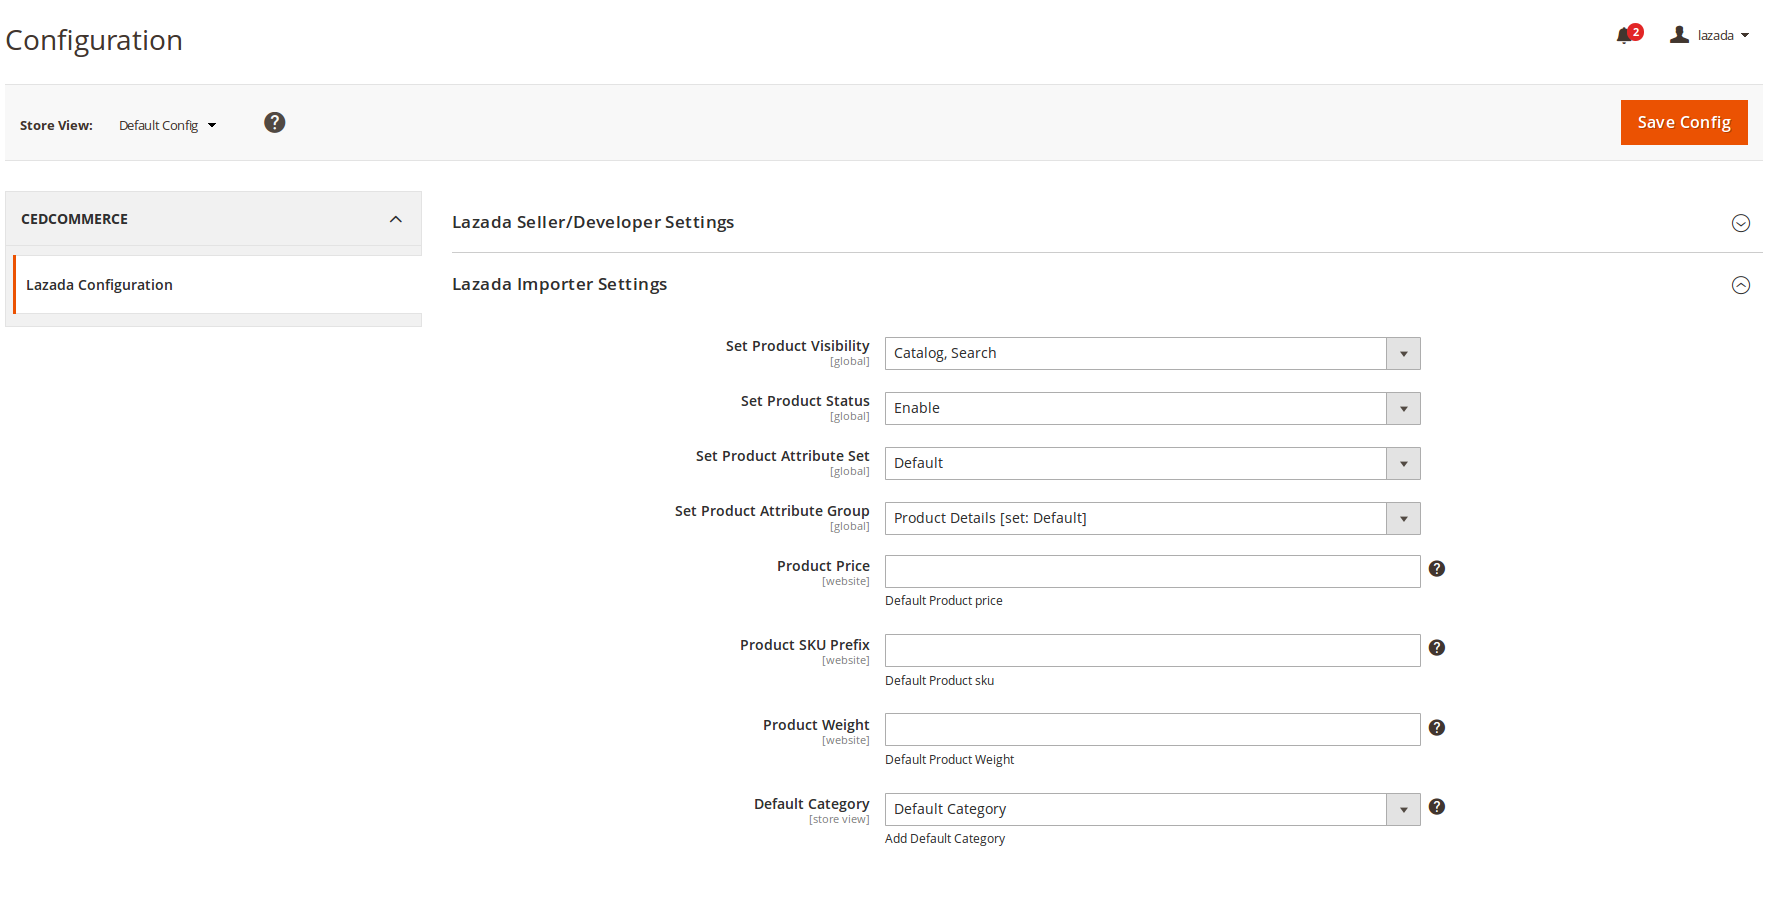
Task: Click the Default Product sku note
Action: [x=939, y=681]
